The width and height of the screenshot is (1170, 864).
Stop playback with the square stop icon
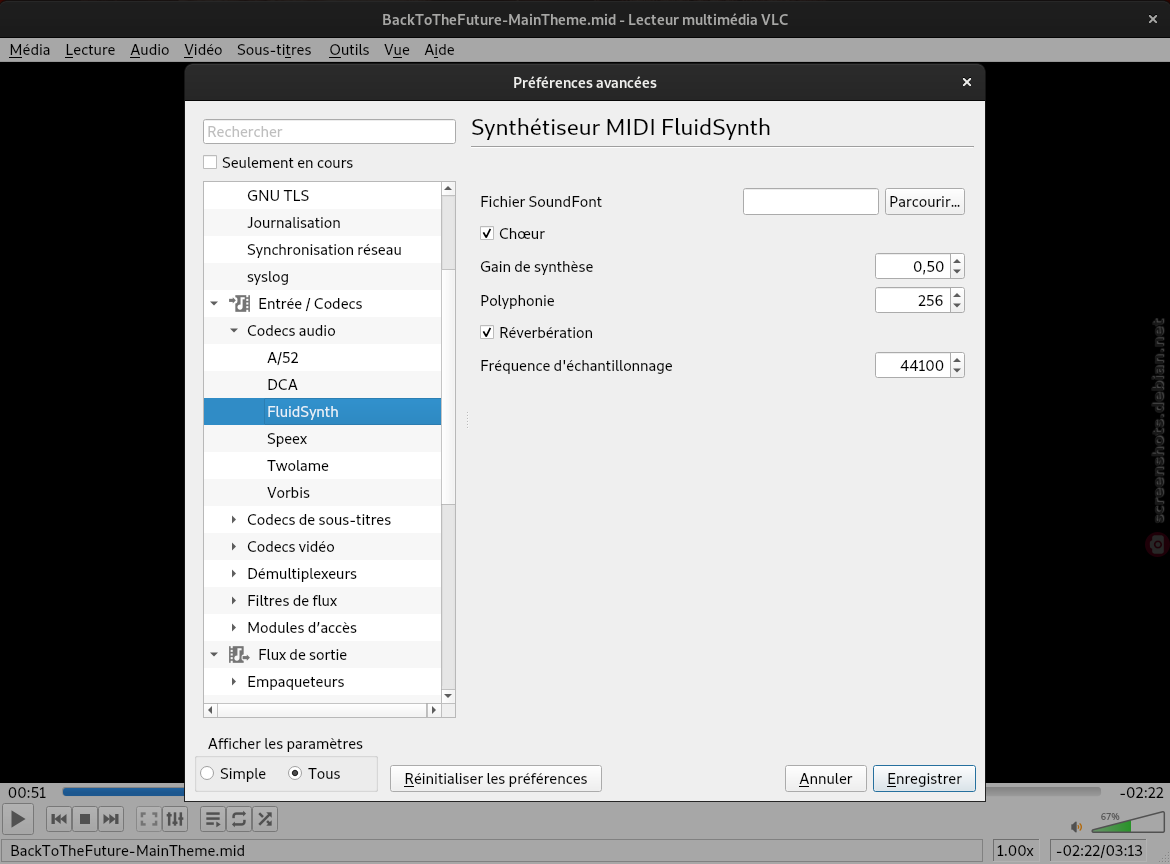(85, 819)
